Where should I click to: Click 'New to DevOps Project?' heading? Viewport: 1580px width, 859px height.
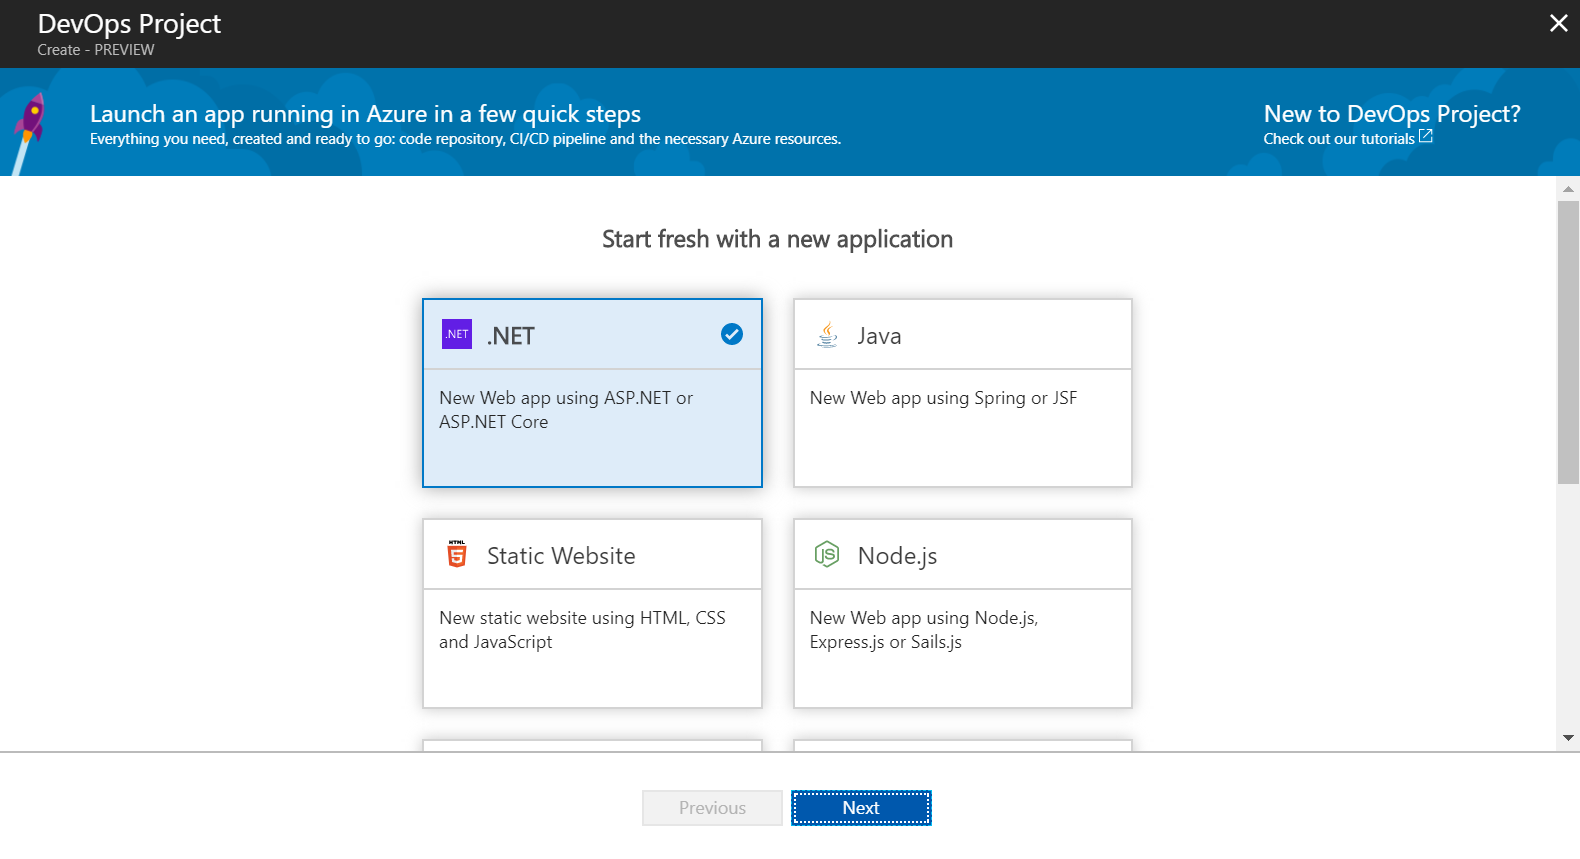pos(1392,114)
